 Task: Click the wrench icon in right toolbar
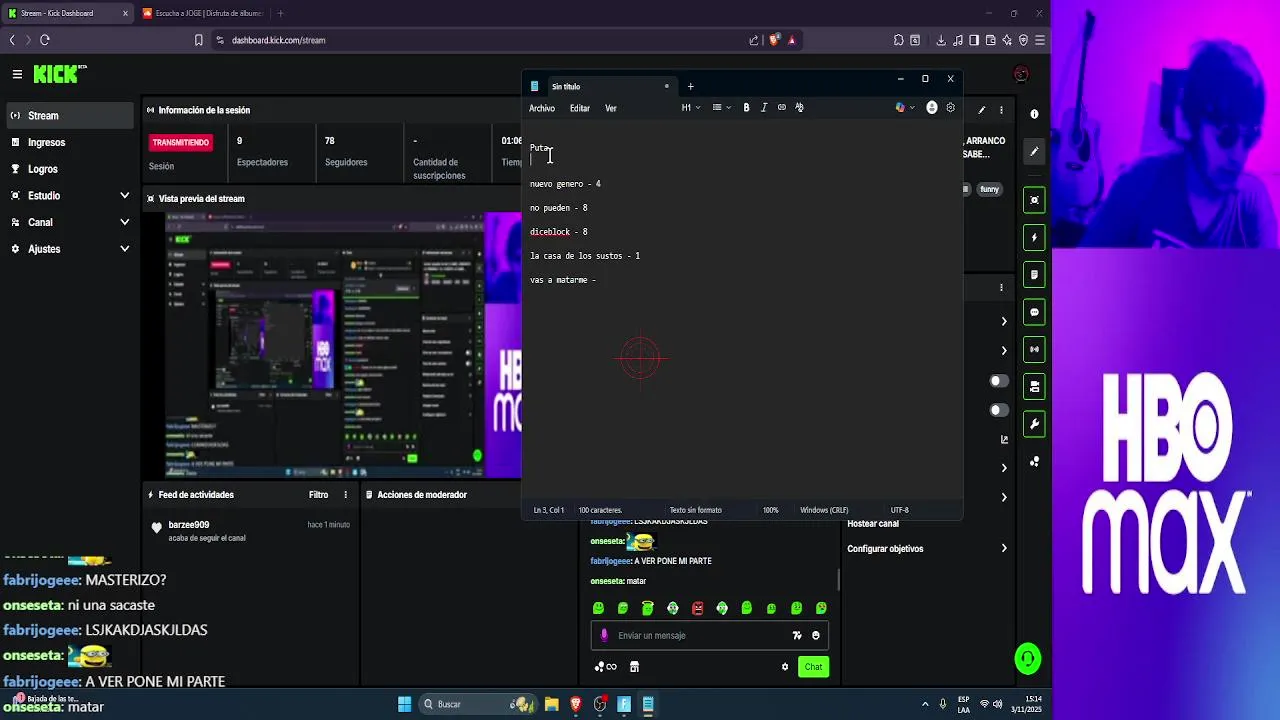[x=1035, y=424]
